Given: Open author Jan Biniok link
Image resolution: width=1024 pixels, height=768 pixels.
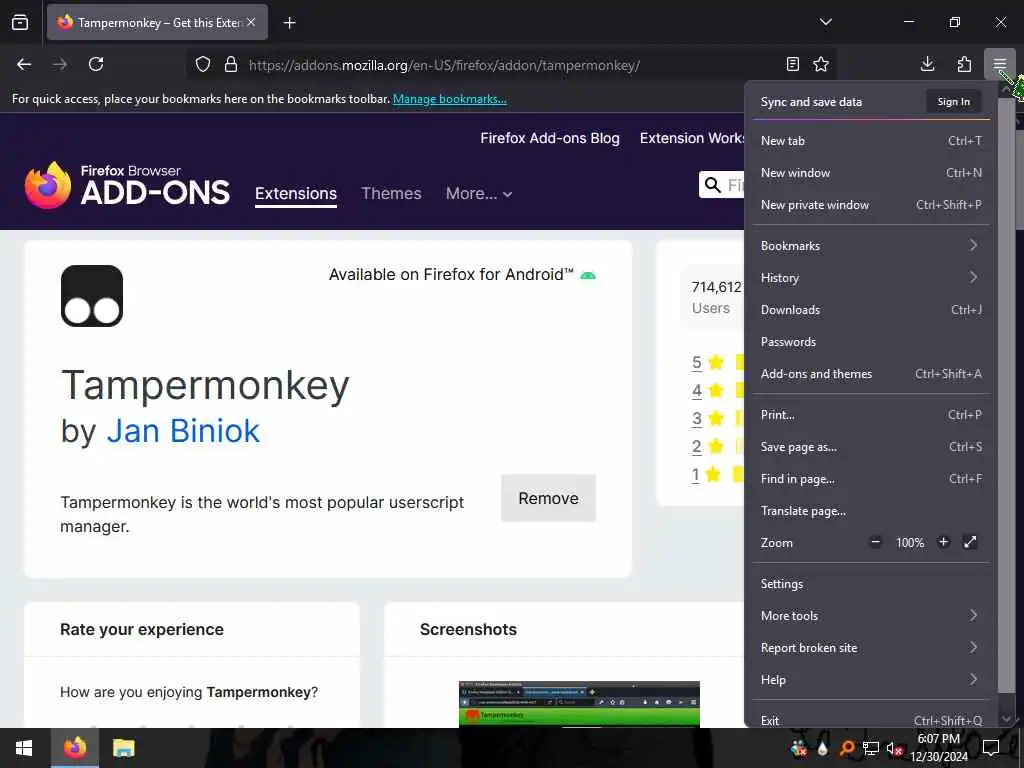Looking at the screenshot, I should (x=183, y=431).
